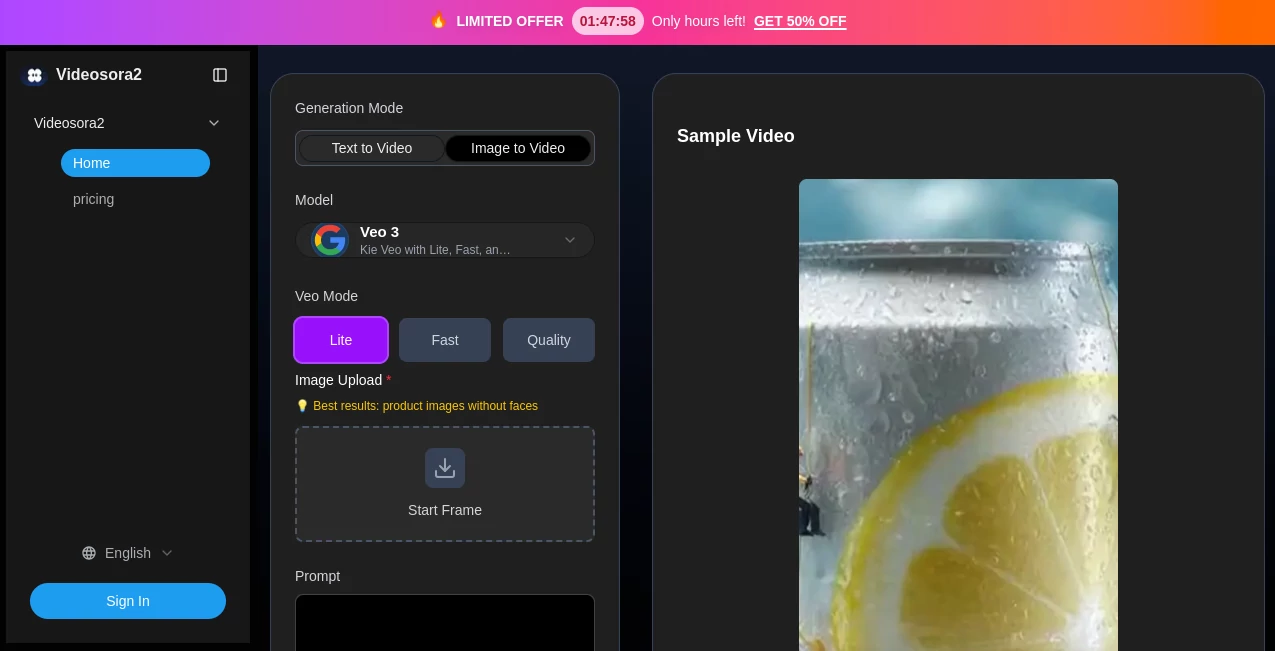The width and height of the screenshot is (1275, 651).
Task: Click the Start Frame upload dropzone
Action: pyautogui.click(x=445, y=484)
